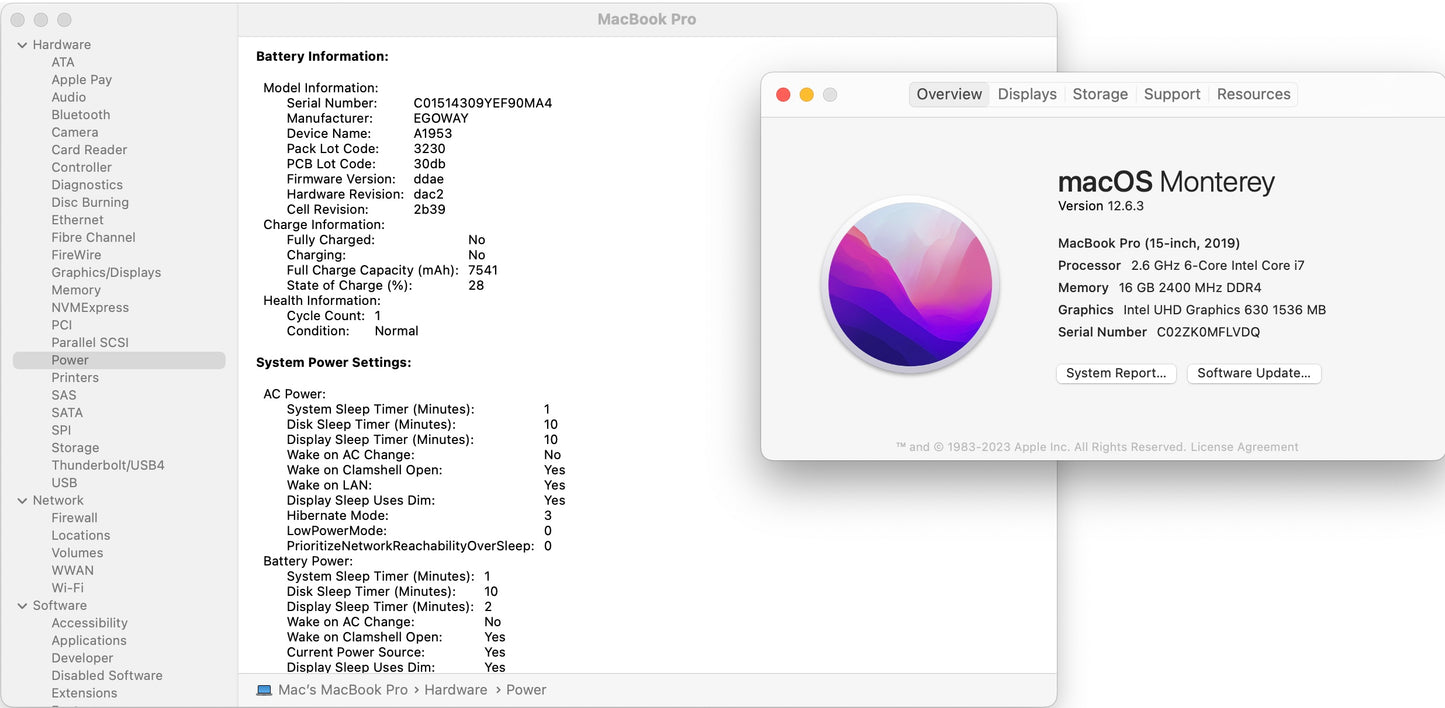Click Hardware in the bottom path bar
Screen dimensions: 1445x708
[x=455, y=690]
